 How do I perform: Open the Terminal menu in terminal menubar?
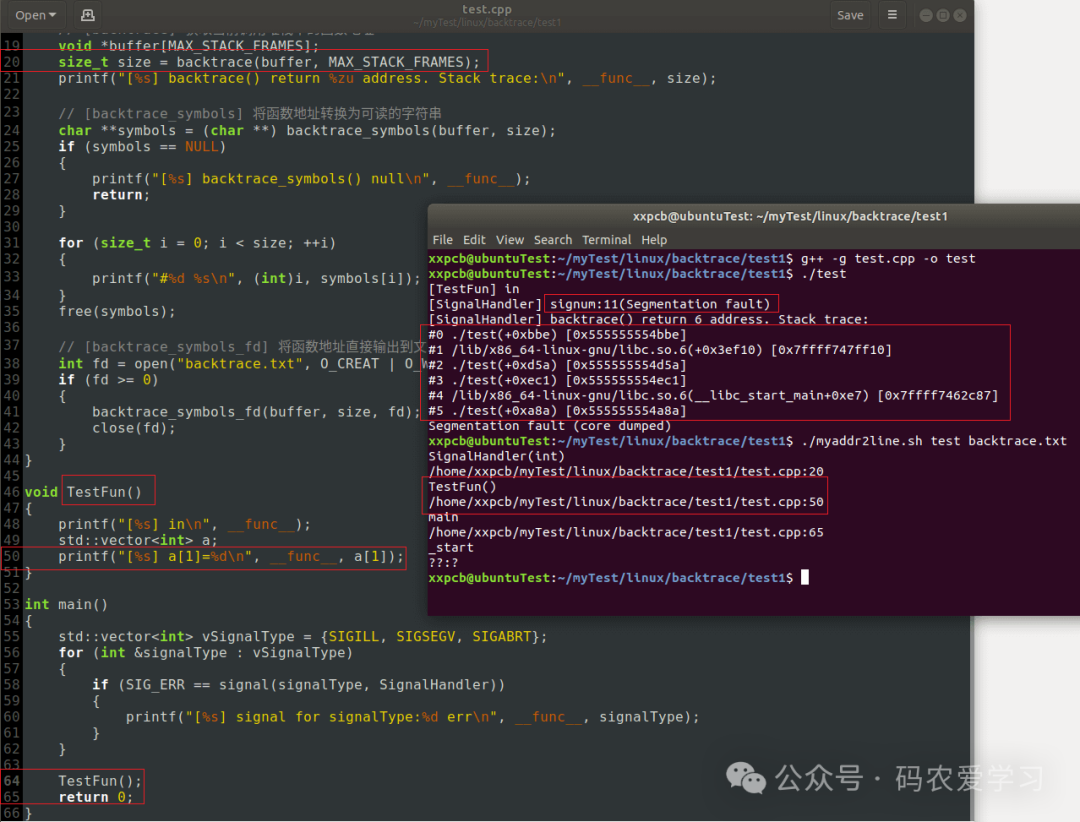pyautogui.click(x=607, y=240)
